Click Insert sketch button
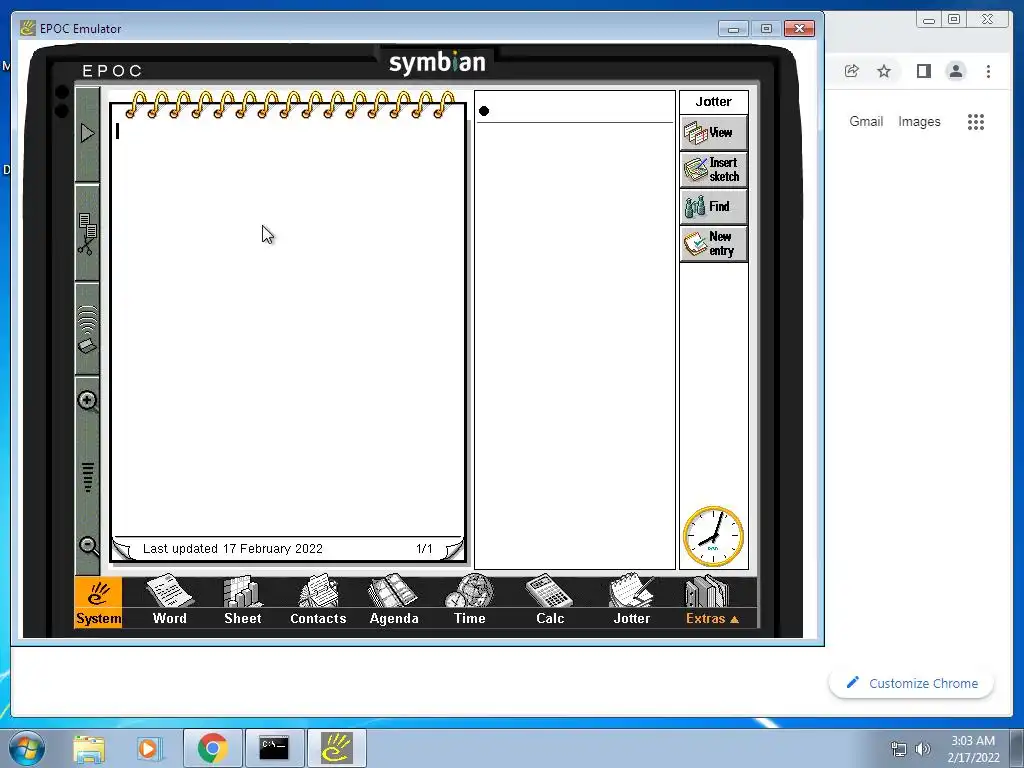 coord(714,170)
